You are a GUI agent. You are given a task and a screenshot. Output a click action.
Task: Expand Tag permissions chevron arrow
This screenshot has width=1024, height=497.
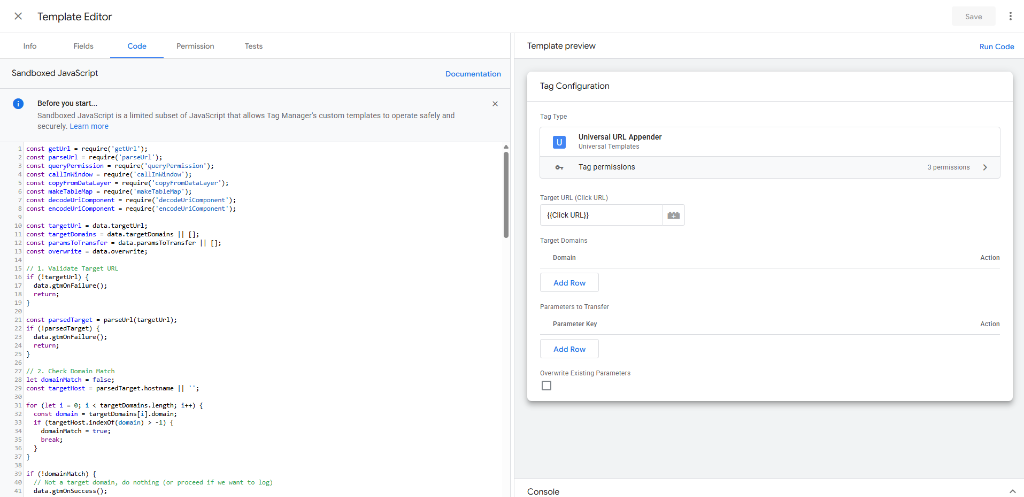[985, 167]
